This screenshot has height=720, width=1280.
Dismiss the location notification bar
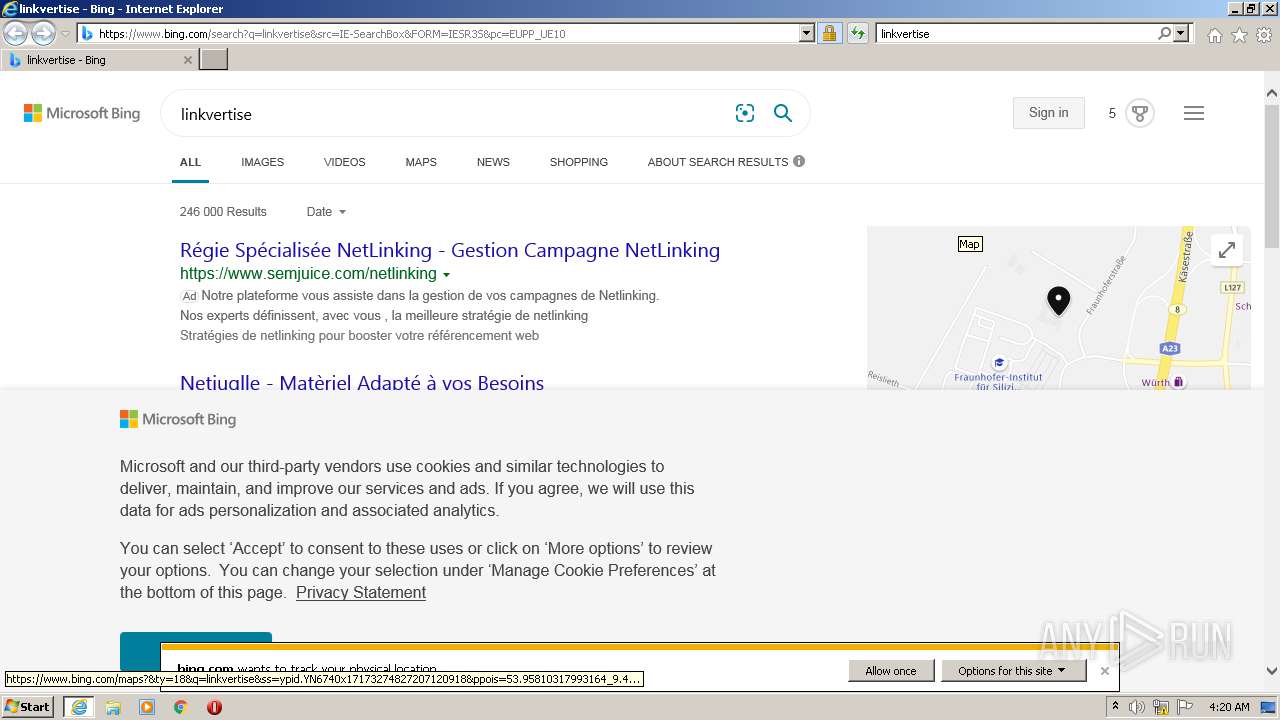[1104, 671]
